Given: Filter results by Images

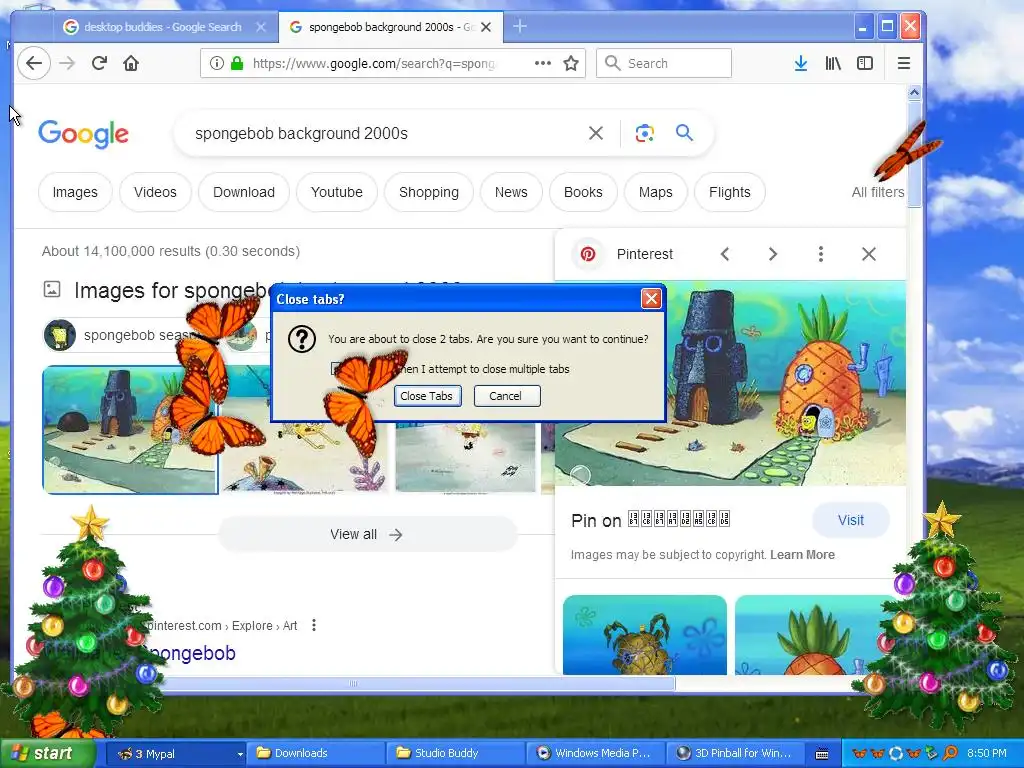Looking at the screenshot, I should 75,192.
